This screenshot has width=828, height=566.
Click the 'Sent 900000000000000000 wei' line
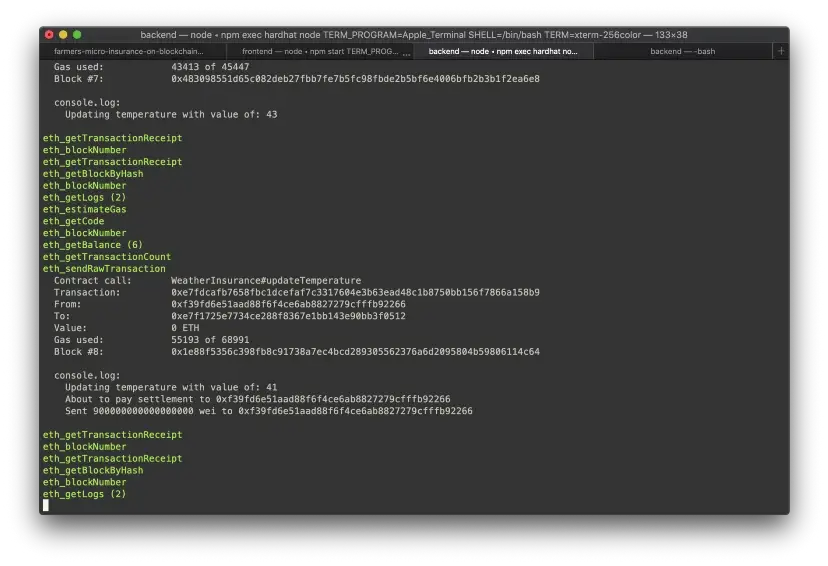click(x=268, y=411)
